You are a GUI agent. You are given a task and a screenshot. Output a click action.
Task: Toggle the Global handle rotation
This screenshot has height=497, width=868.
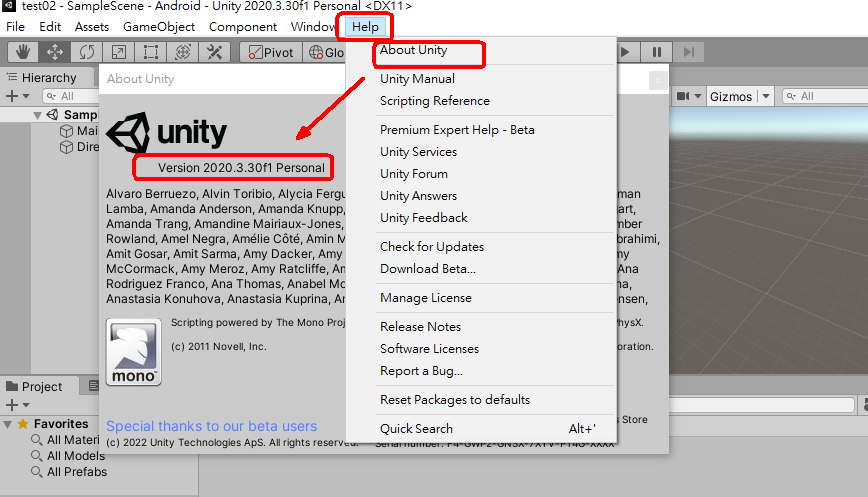(325, 52)
